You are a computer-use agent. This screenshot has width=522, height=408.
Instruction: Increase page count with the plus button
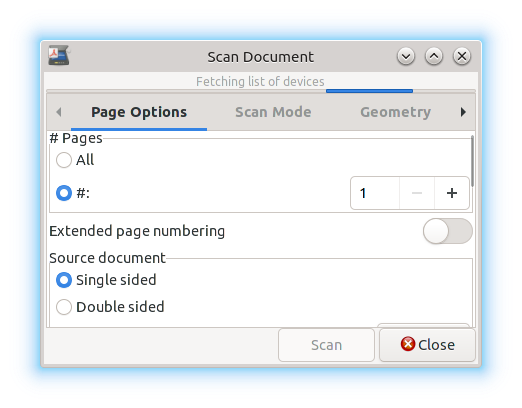point(452,193)
